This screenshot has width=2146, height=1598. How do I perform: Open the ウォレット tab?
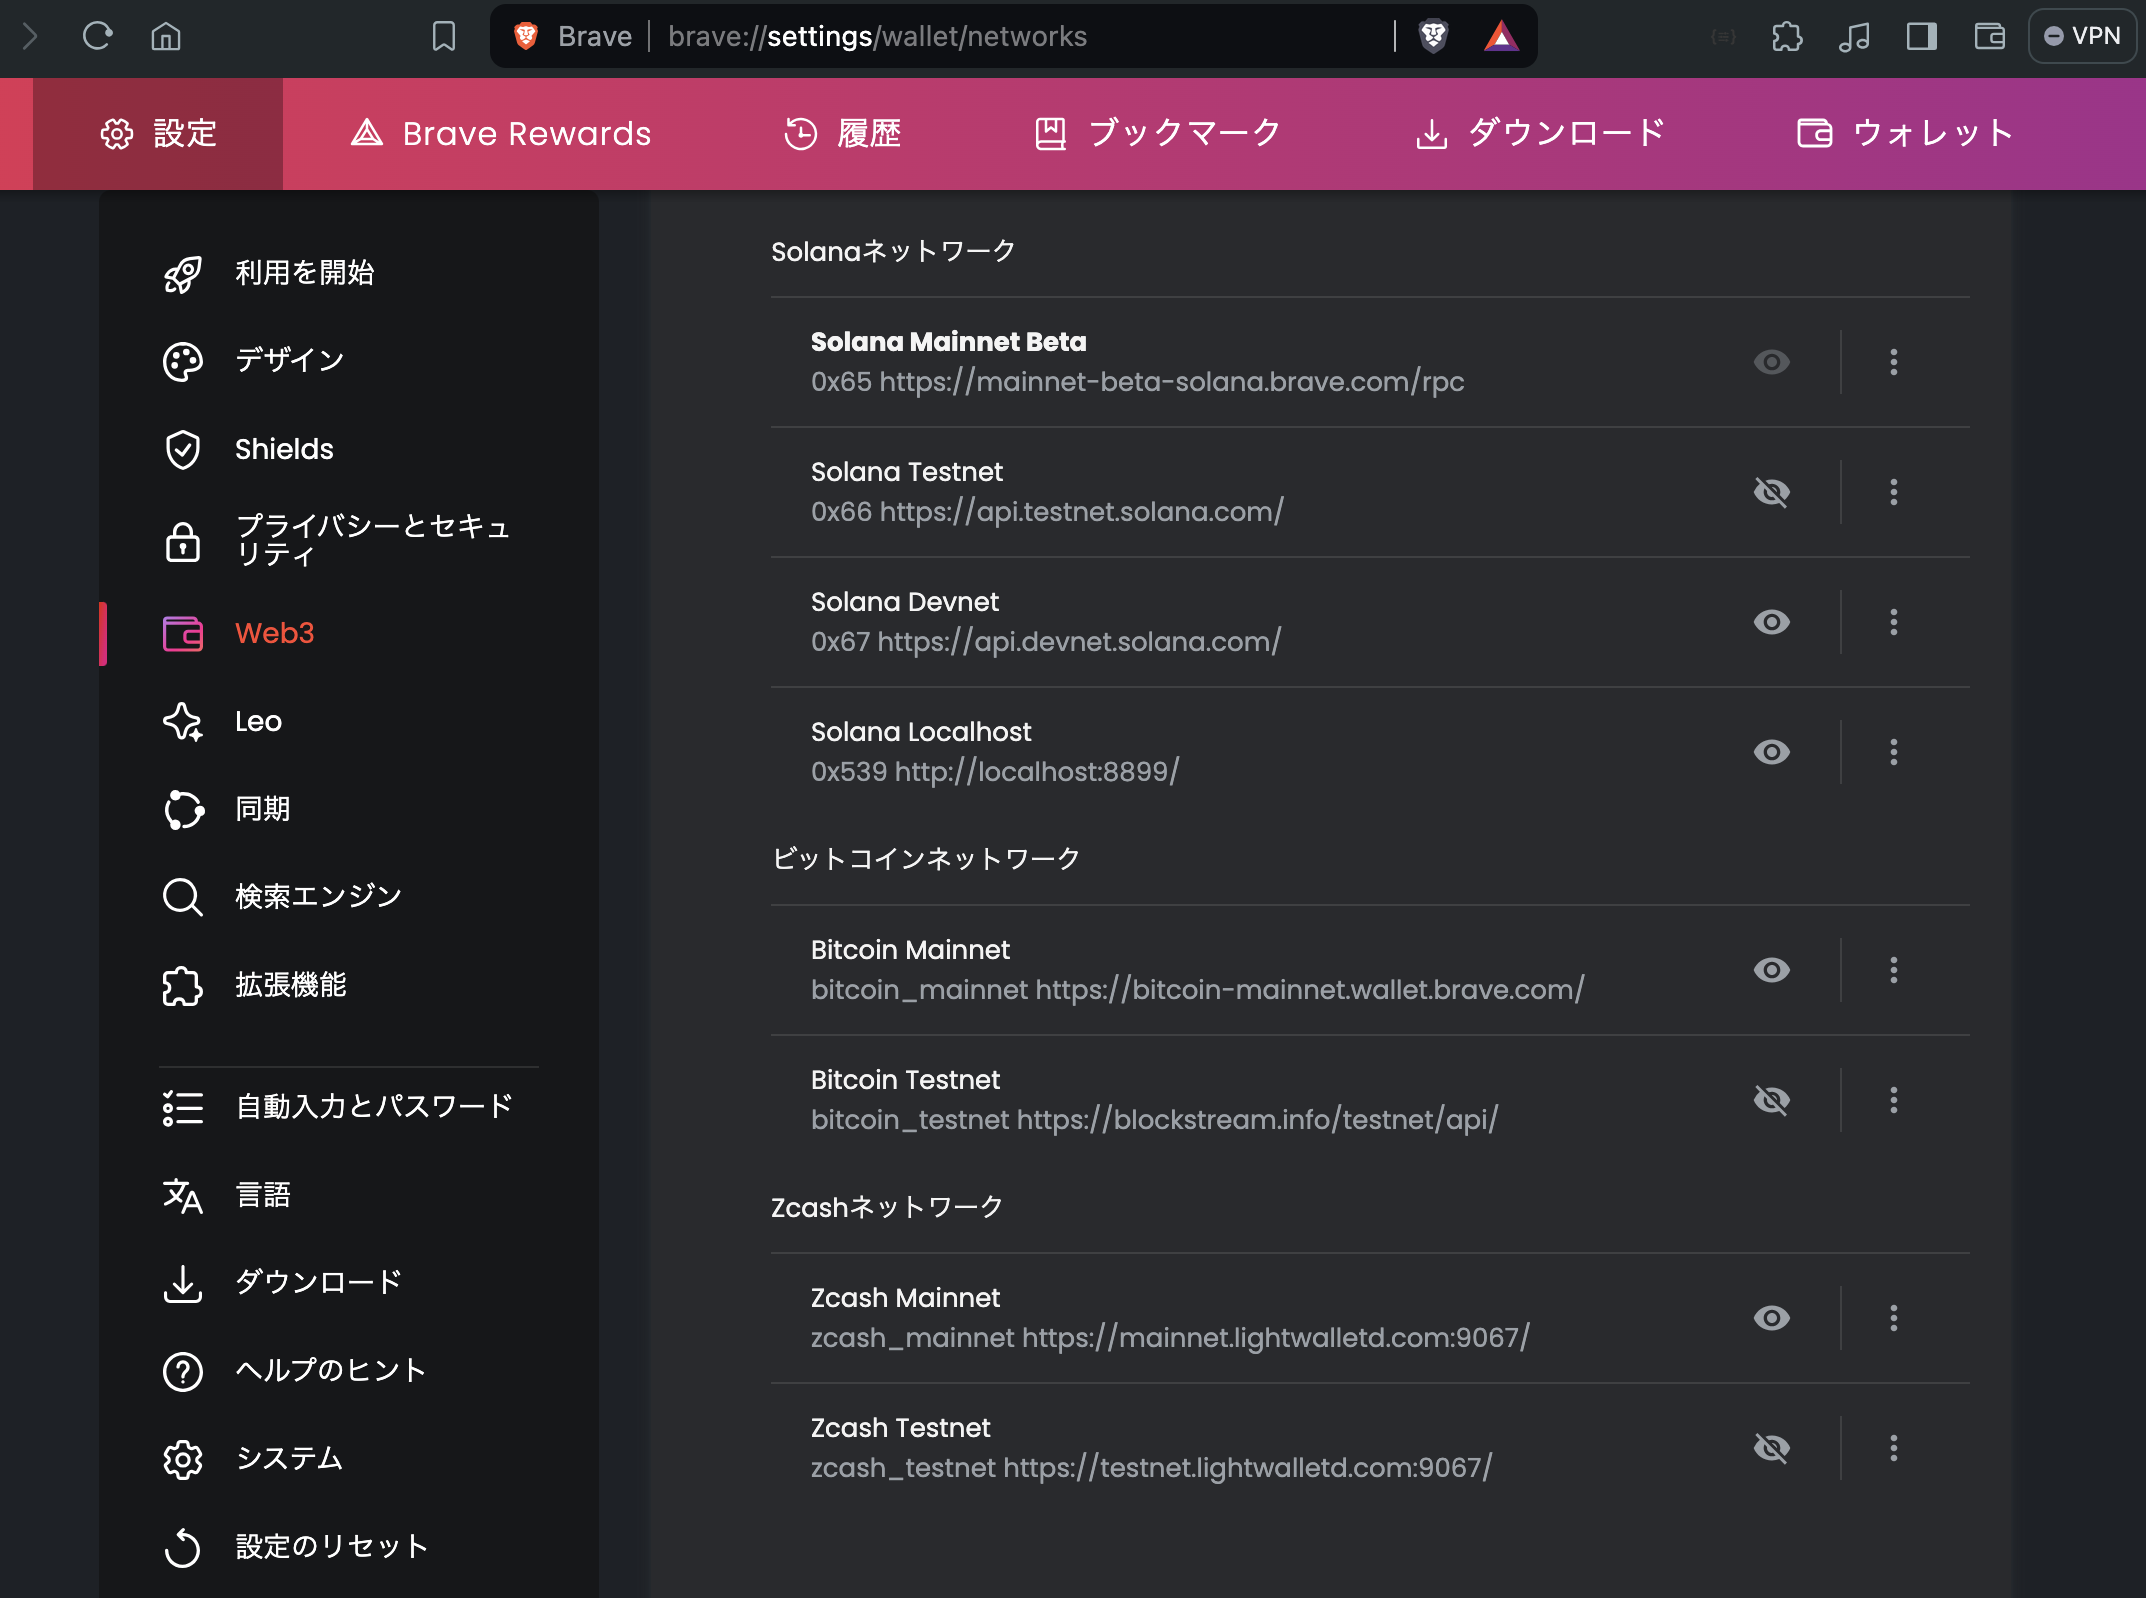pos(1905,134)
